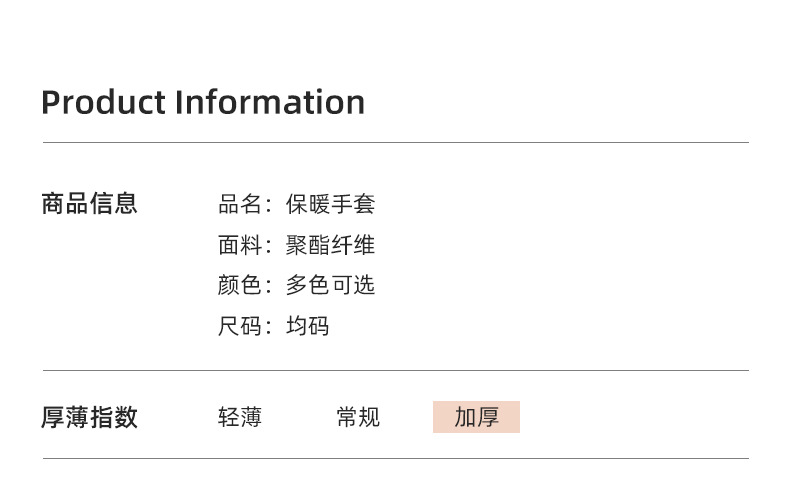
Task: Click the word Product in heading
Action: 103,102
